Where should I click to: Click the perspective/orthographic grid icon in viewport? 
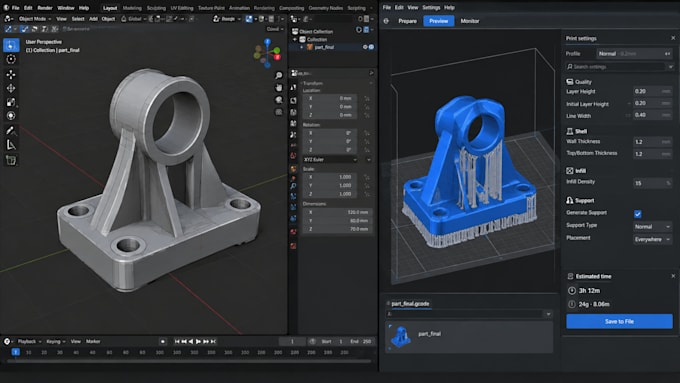[278, 112]
